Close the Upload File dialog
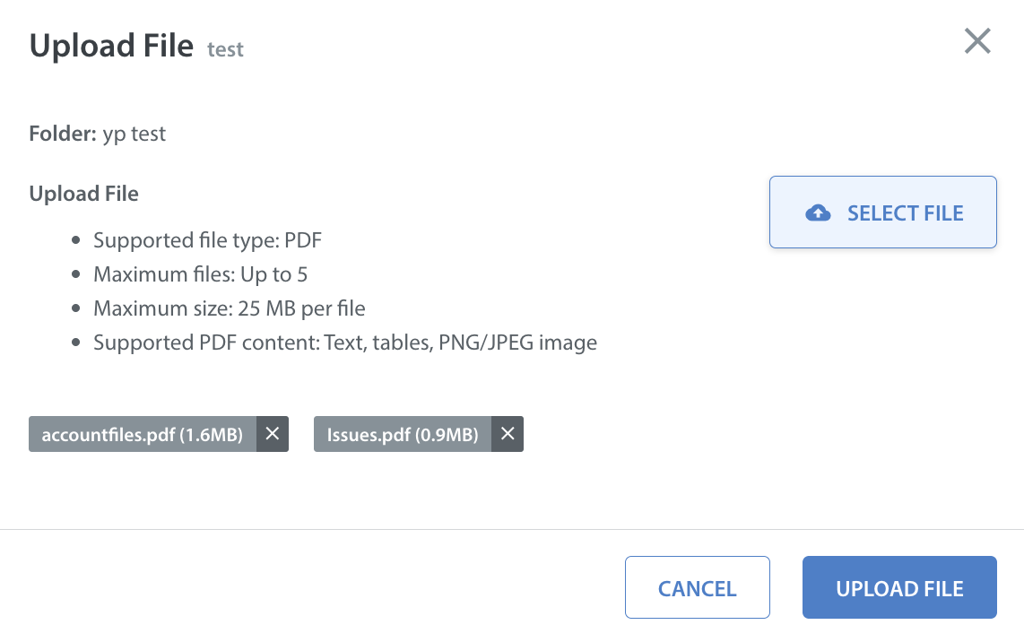The height and width of the screenshot is (642, 1024). pos(977,41)
